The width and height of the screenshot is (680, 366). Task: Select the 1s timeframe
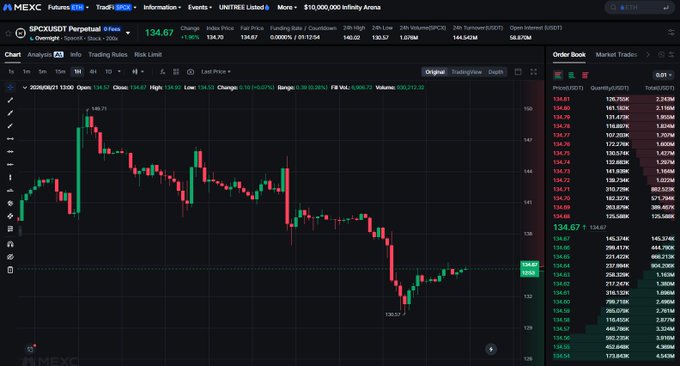pos(11,72)
